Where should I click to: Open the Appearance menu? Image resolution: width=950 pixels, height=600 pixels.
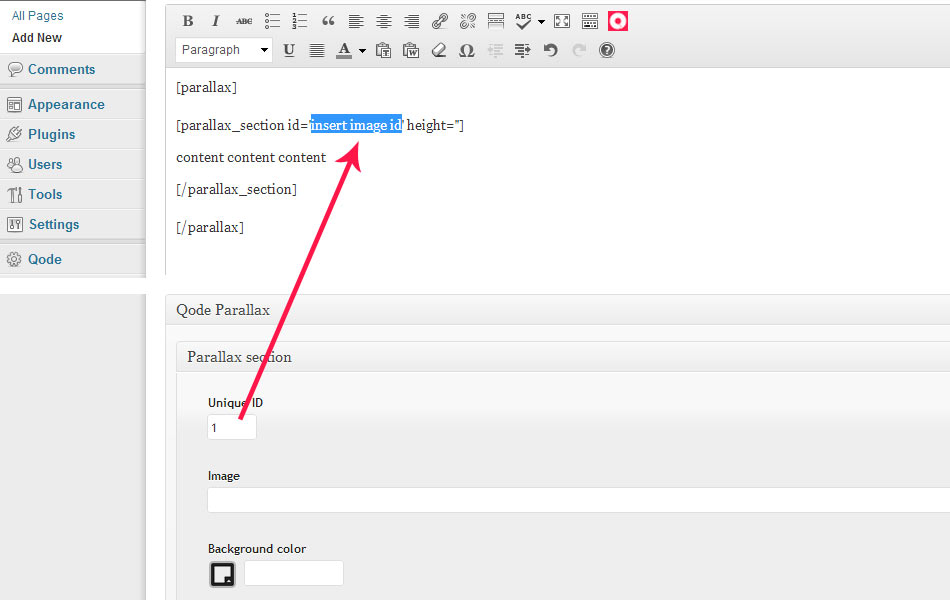click(66, 104)
